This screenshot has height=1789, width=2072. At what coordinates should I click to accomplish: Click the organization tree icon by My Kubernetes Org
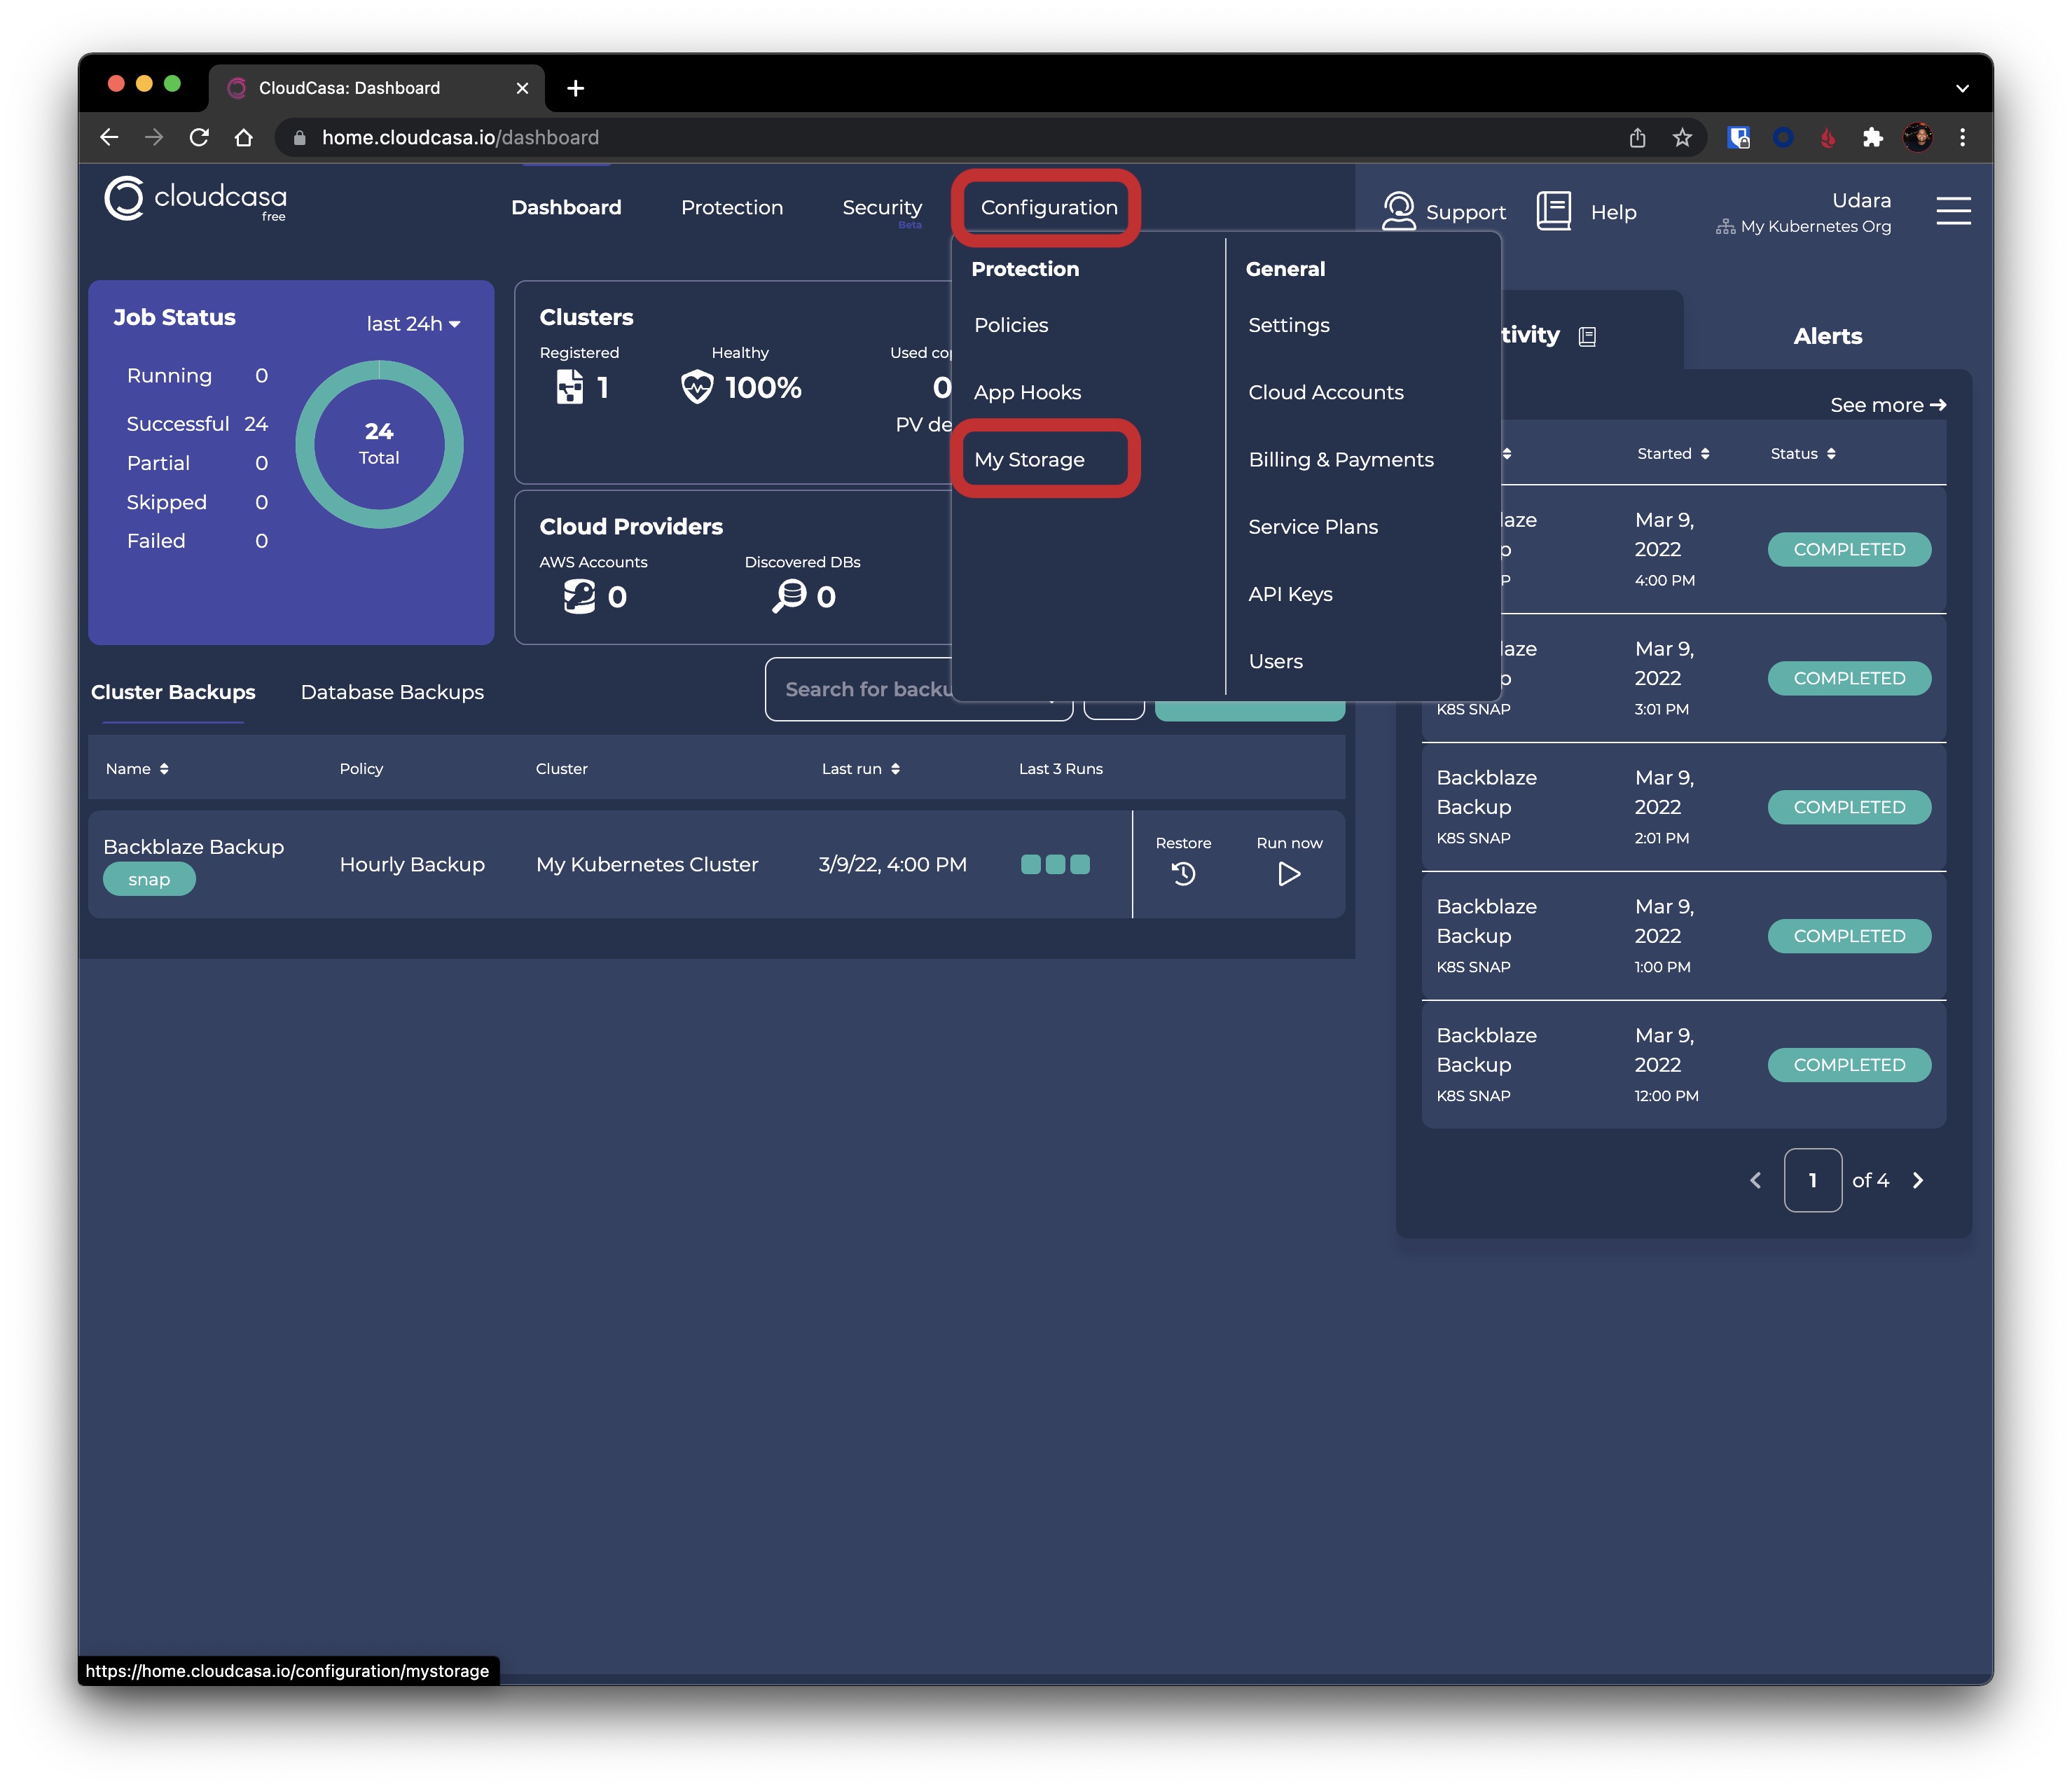tap(1725, 227)
